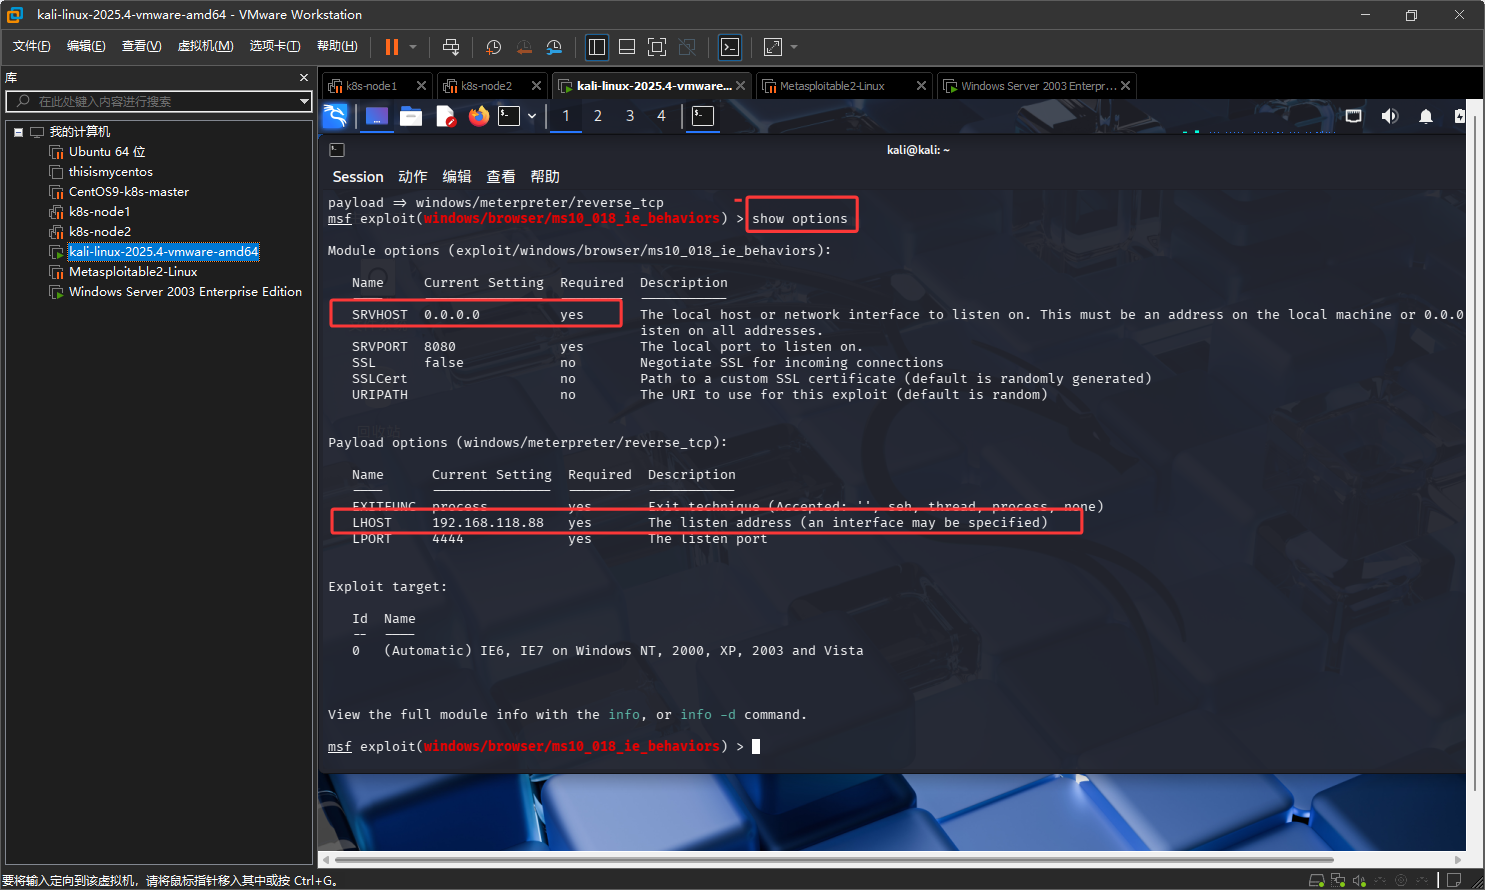Open the terminal Session menu
The height and width of the screenshot is (890, 1485).
(358, 177)
